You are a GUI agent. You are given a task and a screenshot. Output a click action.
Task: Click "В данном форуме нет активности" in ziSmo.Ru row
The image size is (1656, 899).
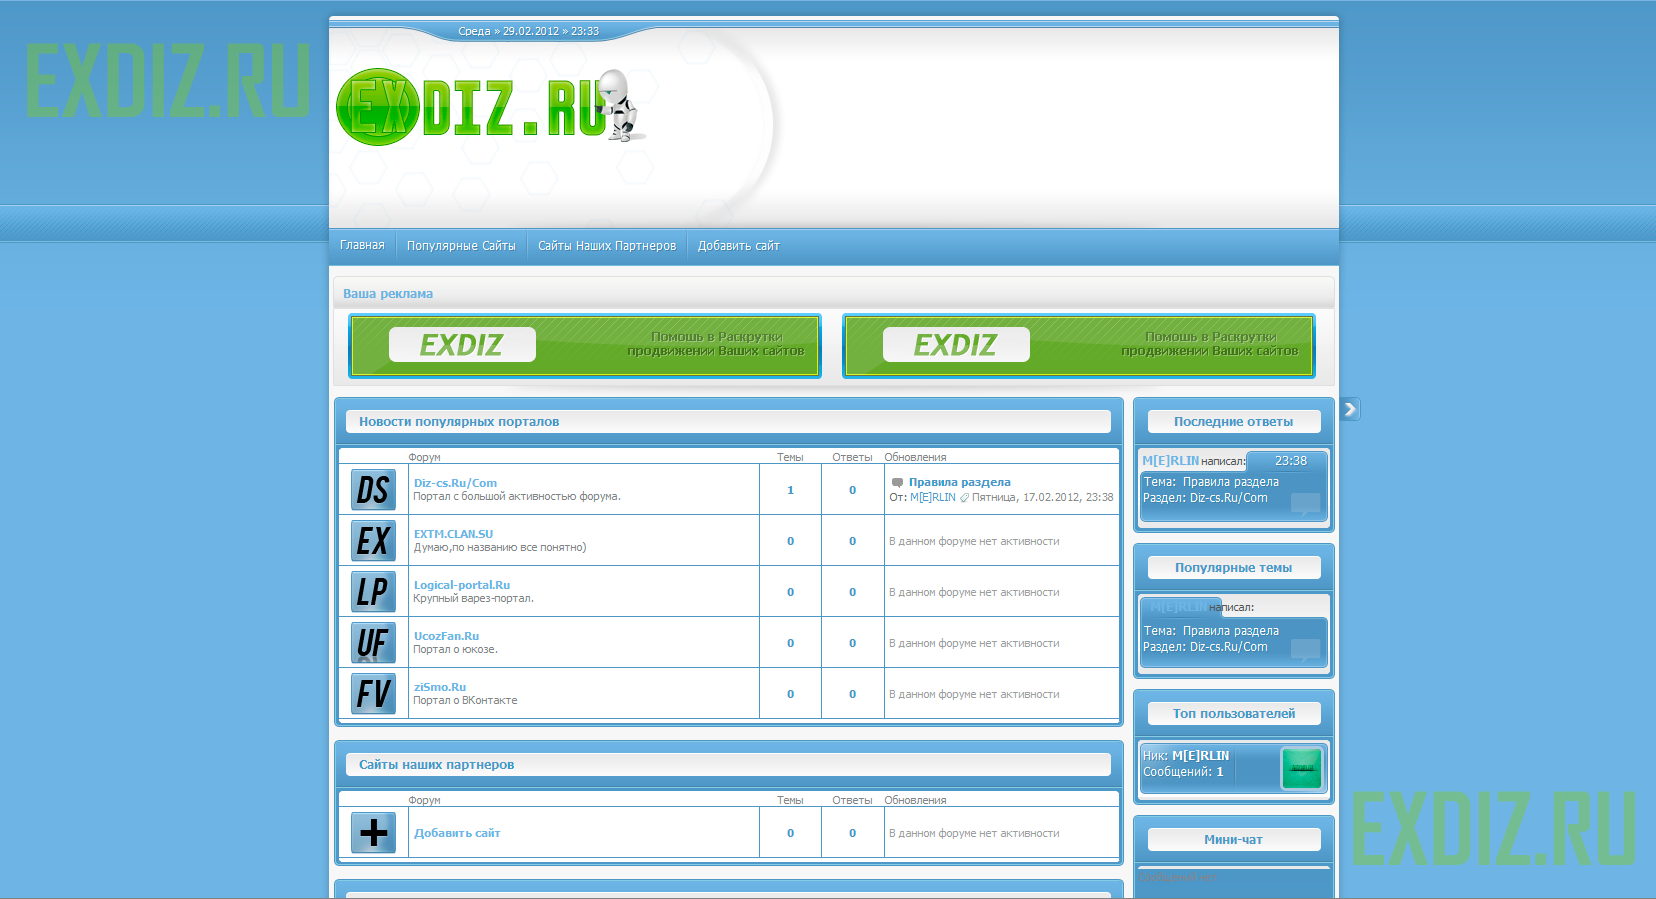[x=974, y=695]
